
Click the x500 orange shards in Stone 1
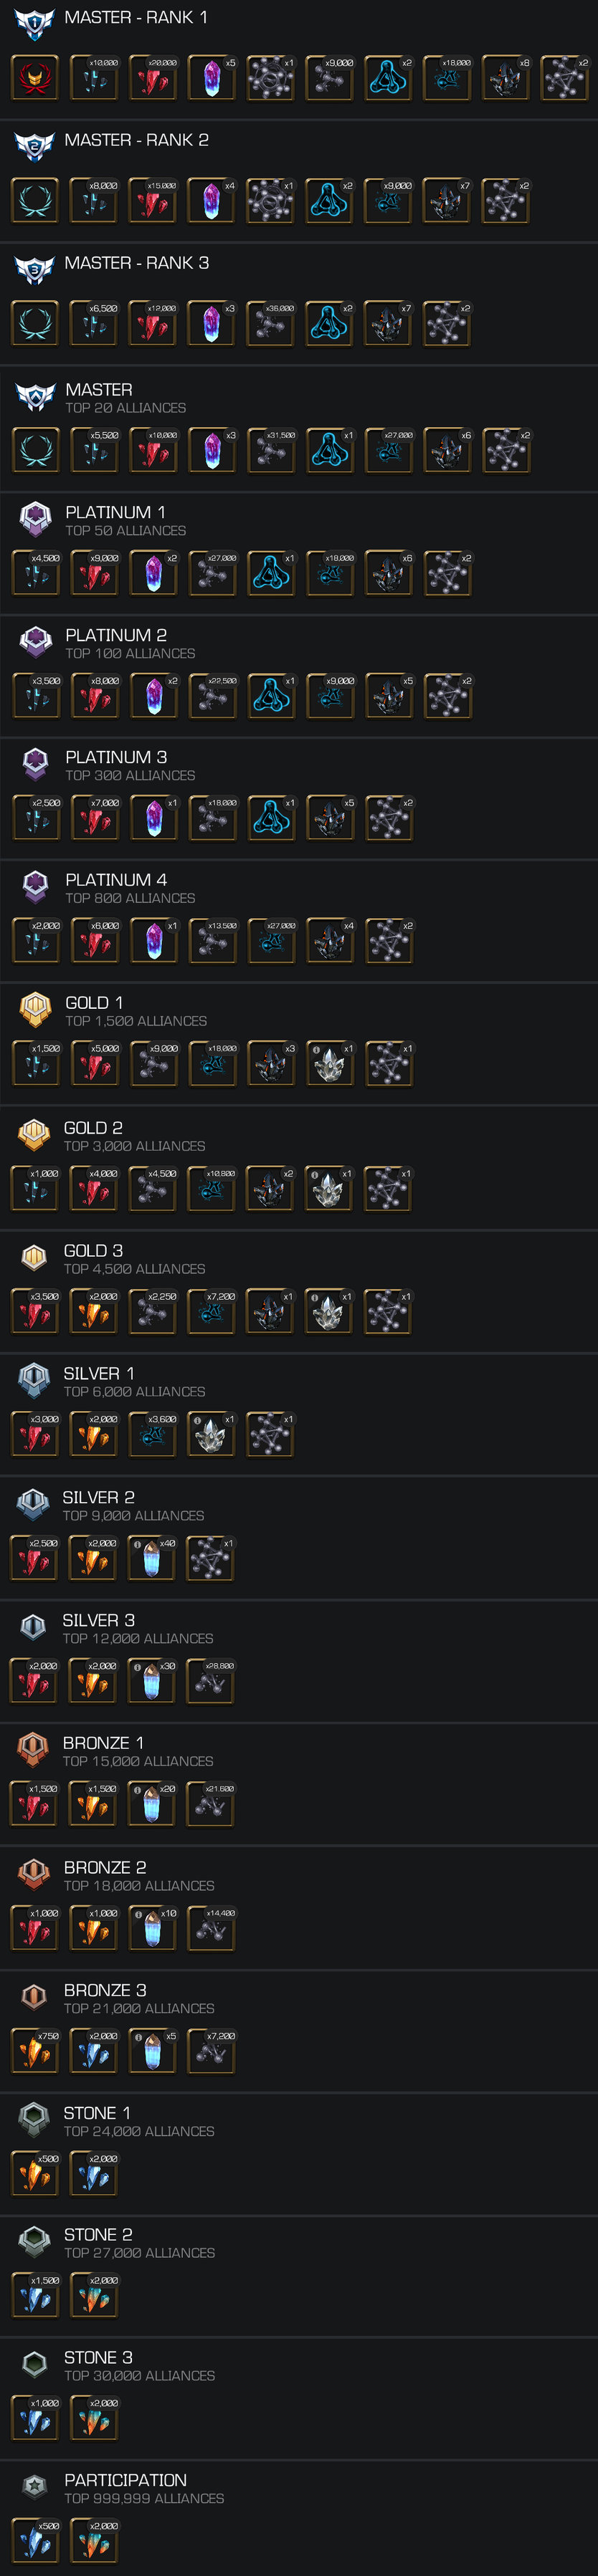pyautogui.click(x=35, y=2174)
